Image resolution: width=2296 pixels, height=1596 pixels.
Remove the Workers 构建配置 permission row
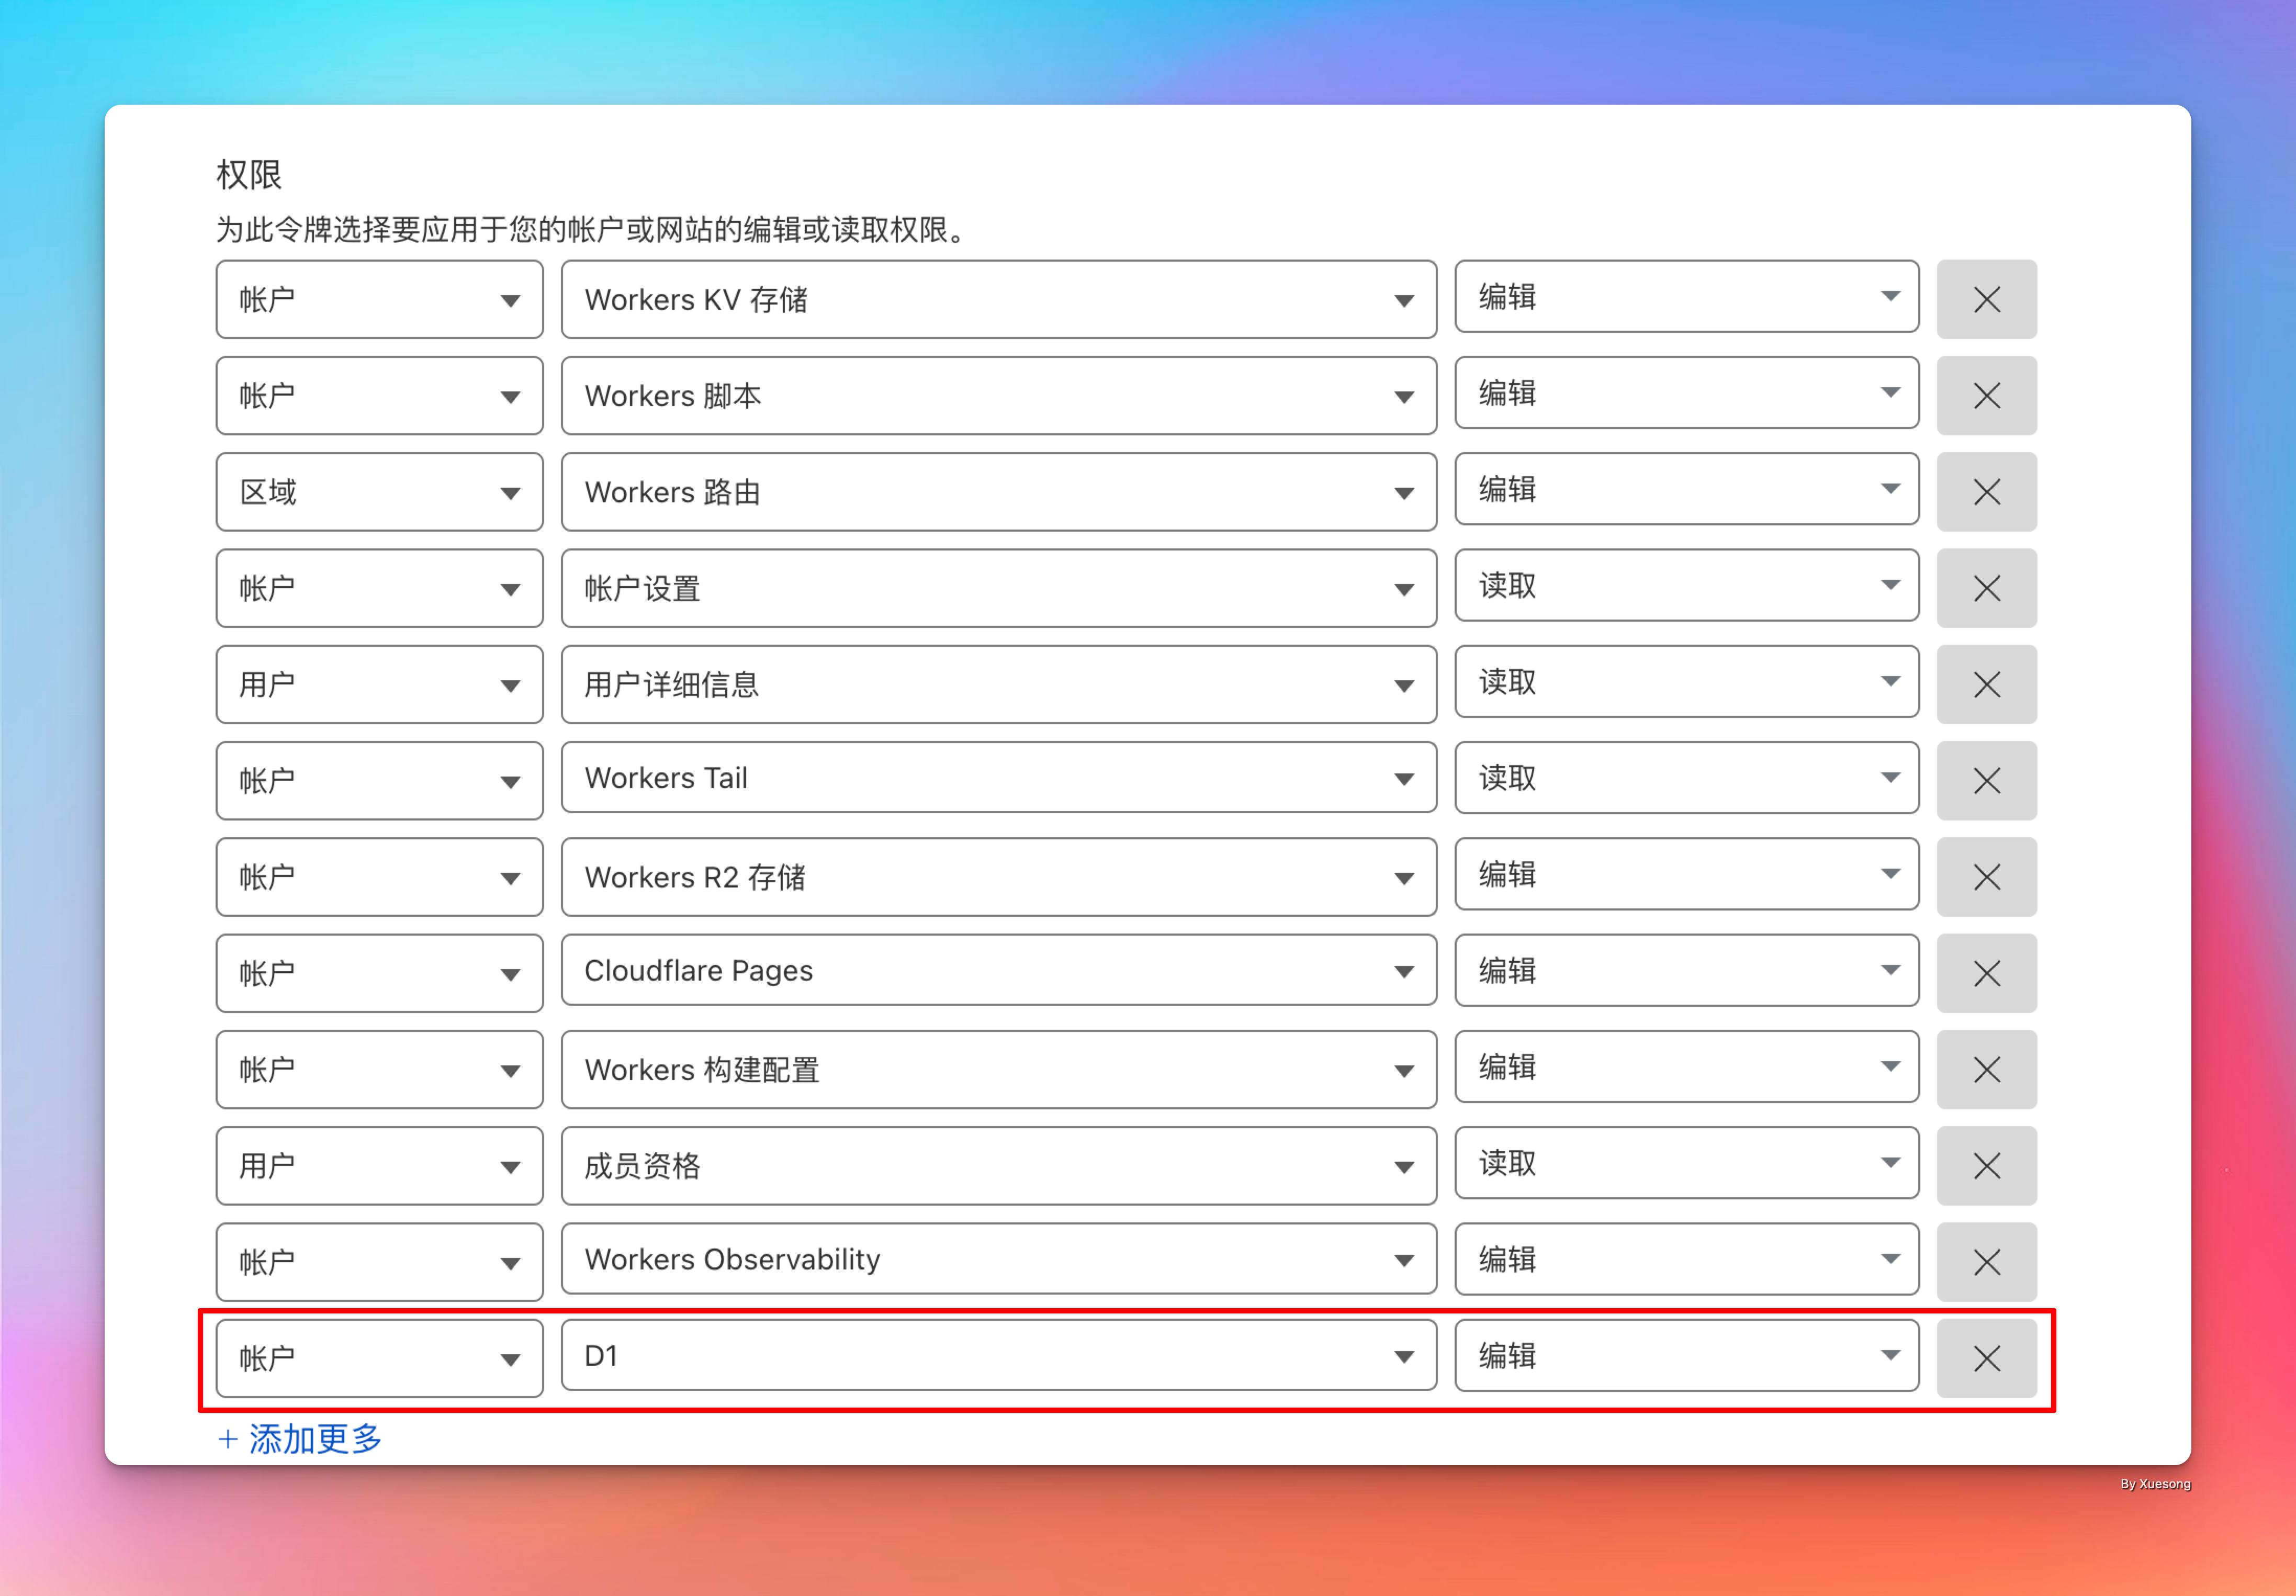(x=1986, y=1069)
